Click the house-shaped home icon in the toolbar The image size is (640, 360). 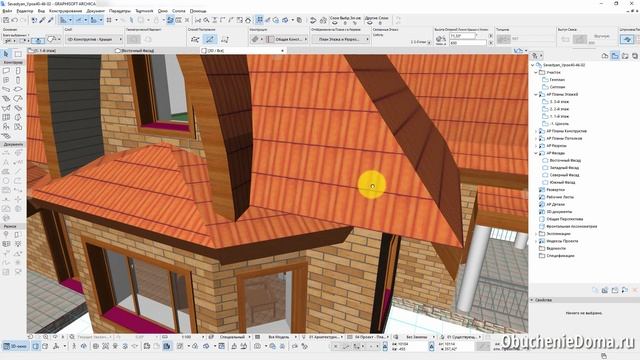coord(248,20)
